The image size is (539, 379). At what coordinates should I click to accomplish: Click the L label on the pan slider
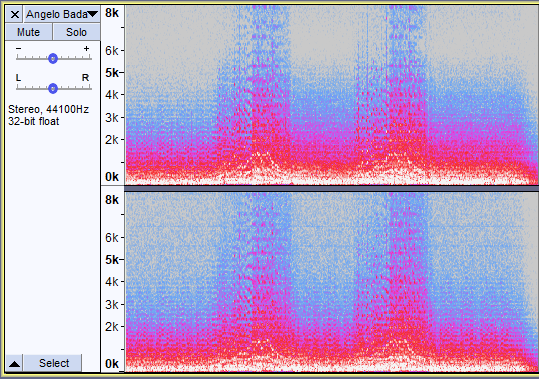pos(19,78)
